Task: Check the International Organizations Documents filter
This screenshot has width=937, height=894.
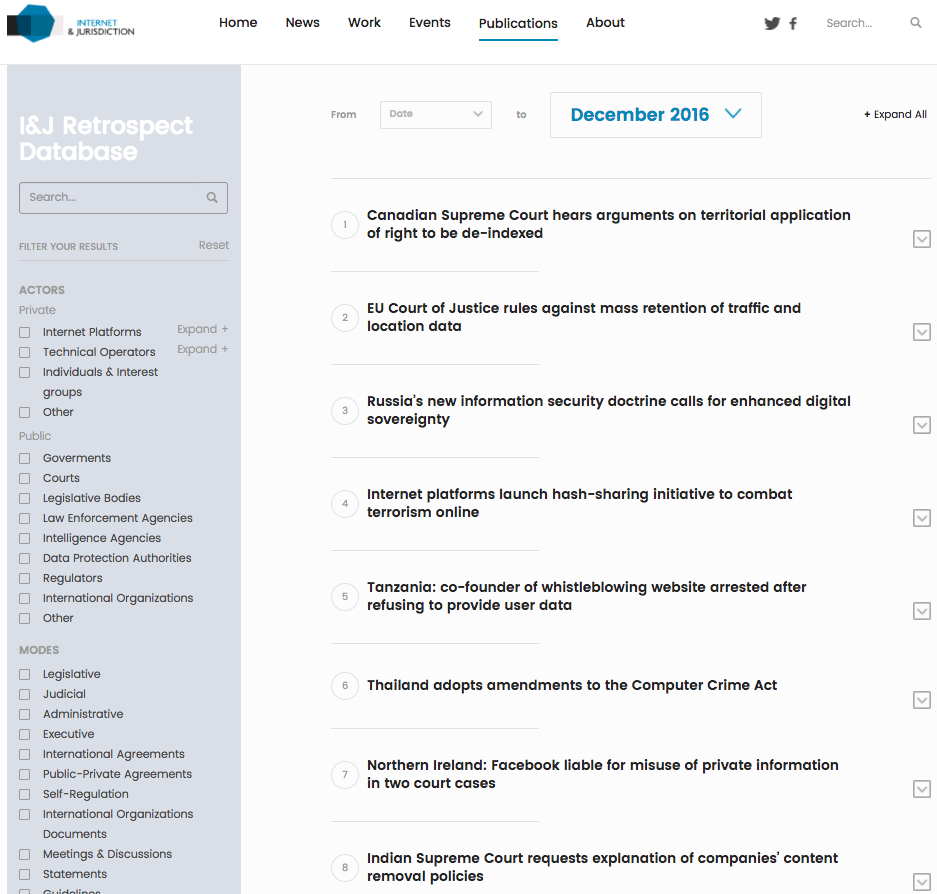Action: click(x=25, y=815)
